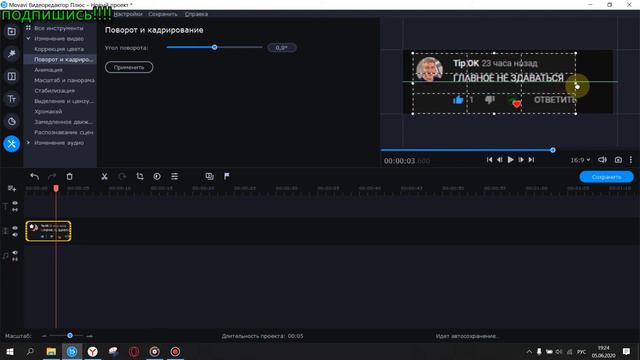Click the rotation angle slider handle
The height and width of the screenshot is (360, 640).
pyautogui.click(x=214, y=47)
